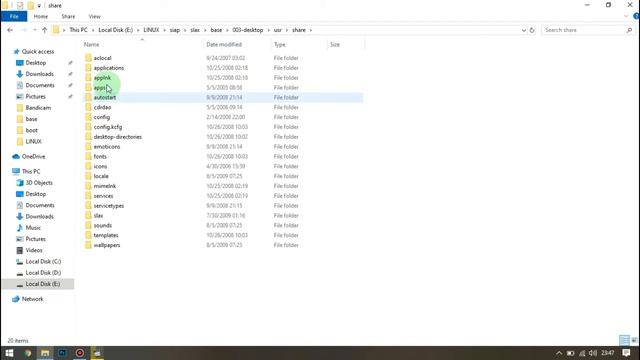Go up one folder level
The width and height of the screenshot is (640, 360).
tap(44, 30)
